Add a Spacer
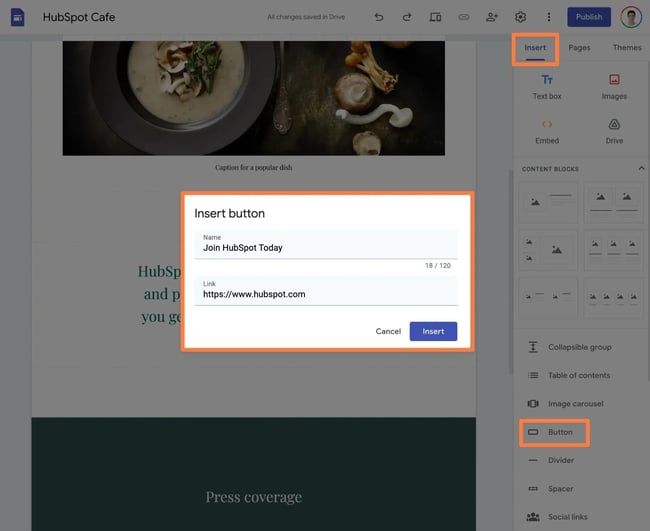 coord(551,489)
